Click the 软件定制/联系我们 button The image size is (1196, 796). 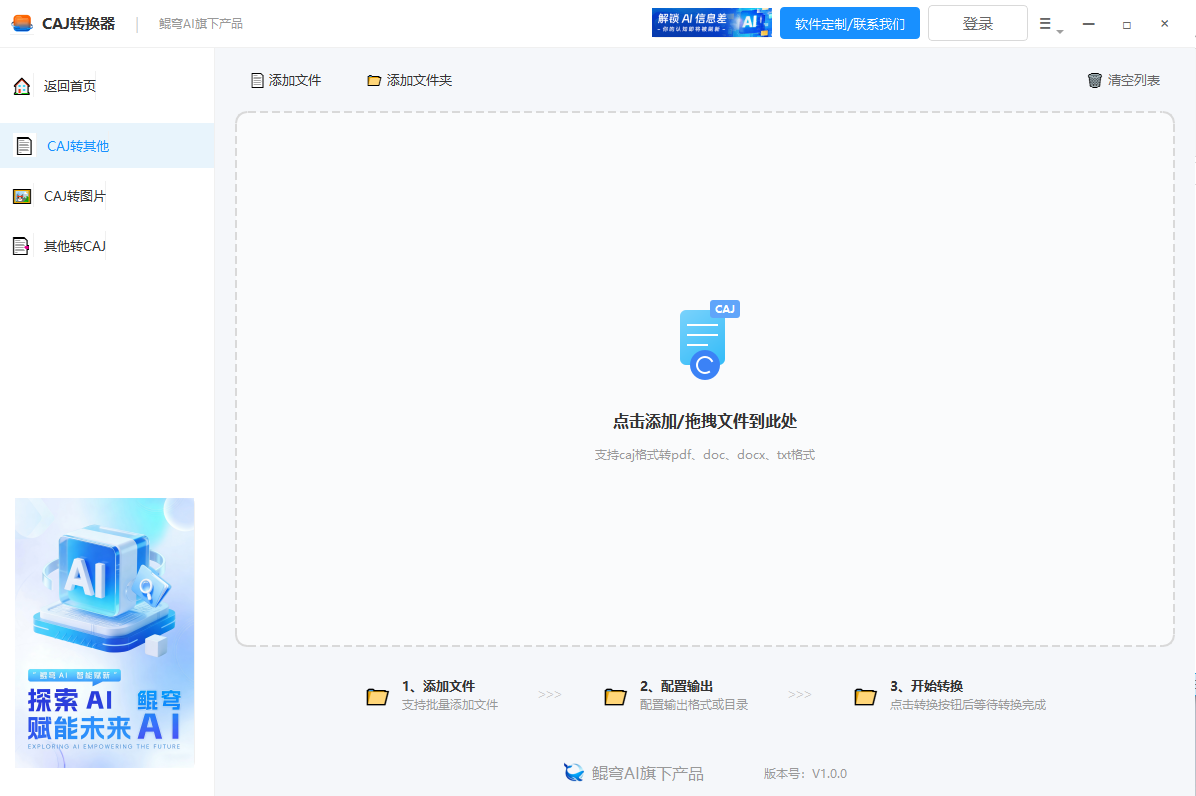(849, 22)
